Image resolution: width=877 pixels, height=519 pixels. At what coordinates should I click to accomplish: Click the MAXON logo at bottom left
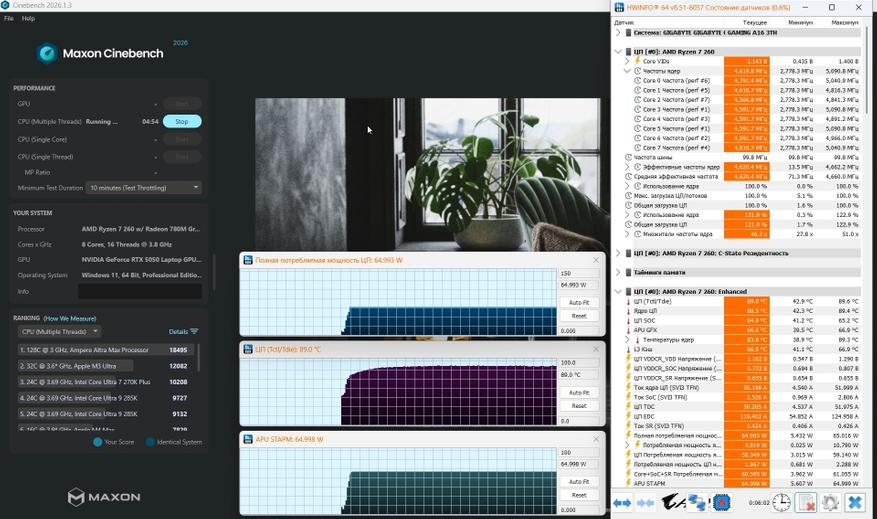click(104, 497)
